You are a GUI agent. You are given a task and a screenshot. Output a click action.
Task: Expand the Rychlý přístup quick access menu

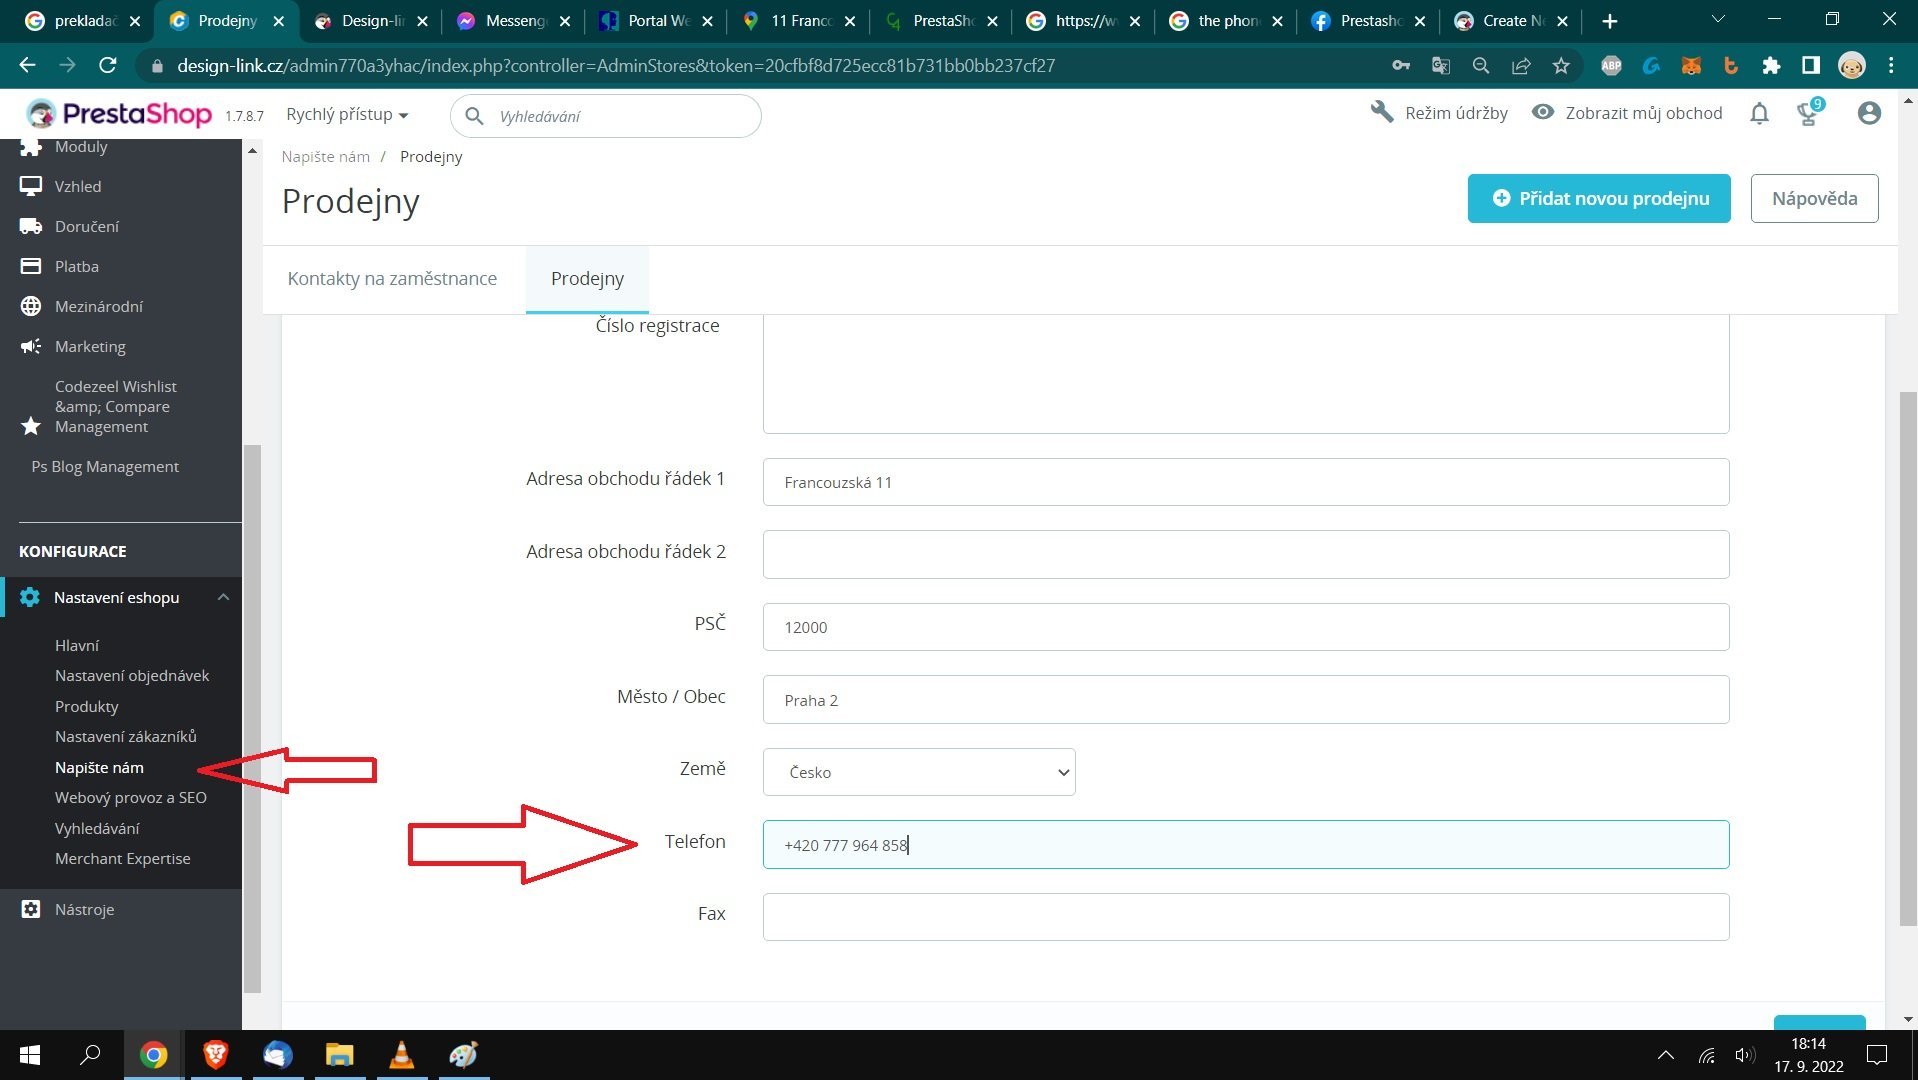[347, 114]
